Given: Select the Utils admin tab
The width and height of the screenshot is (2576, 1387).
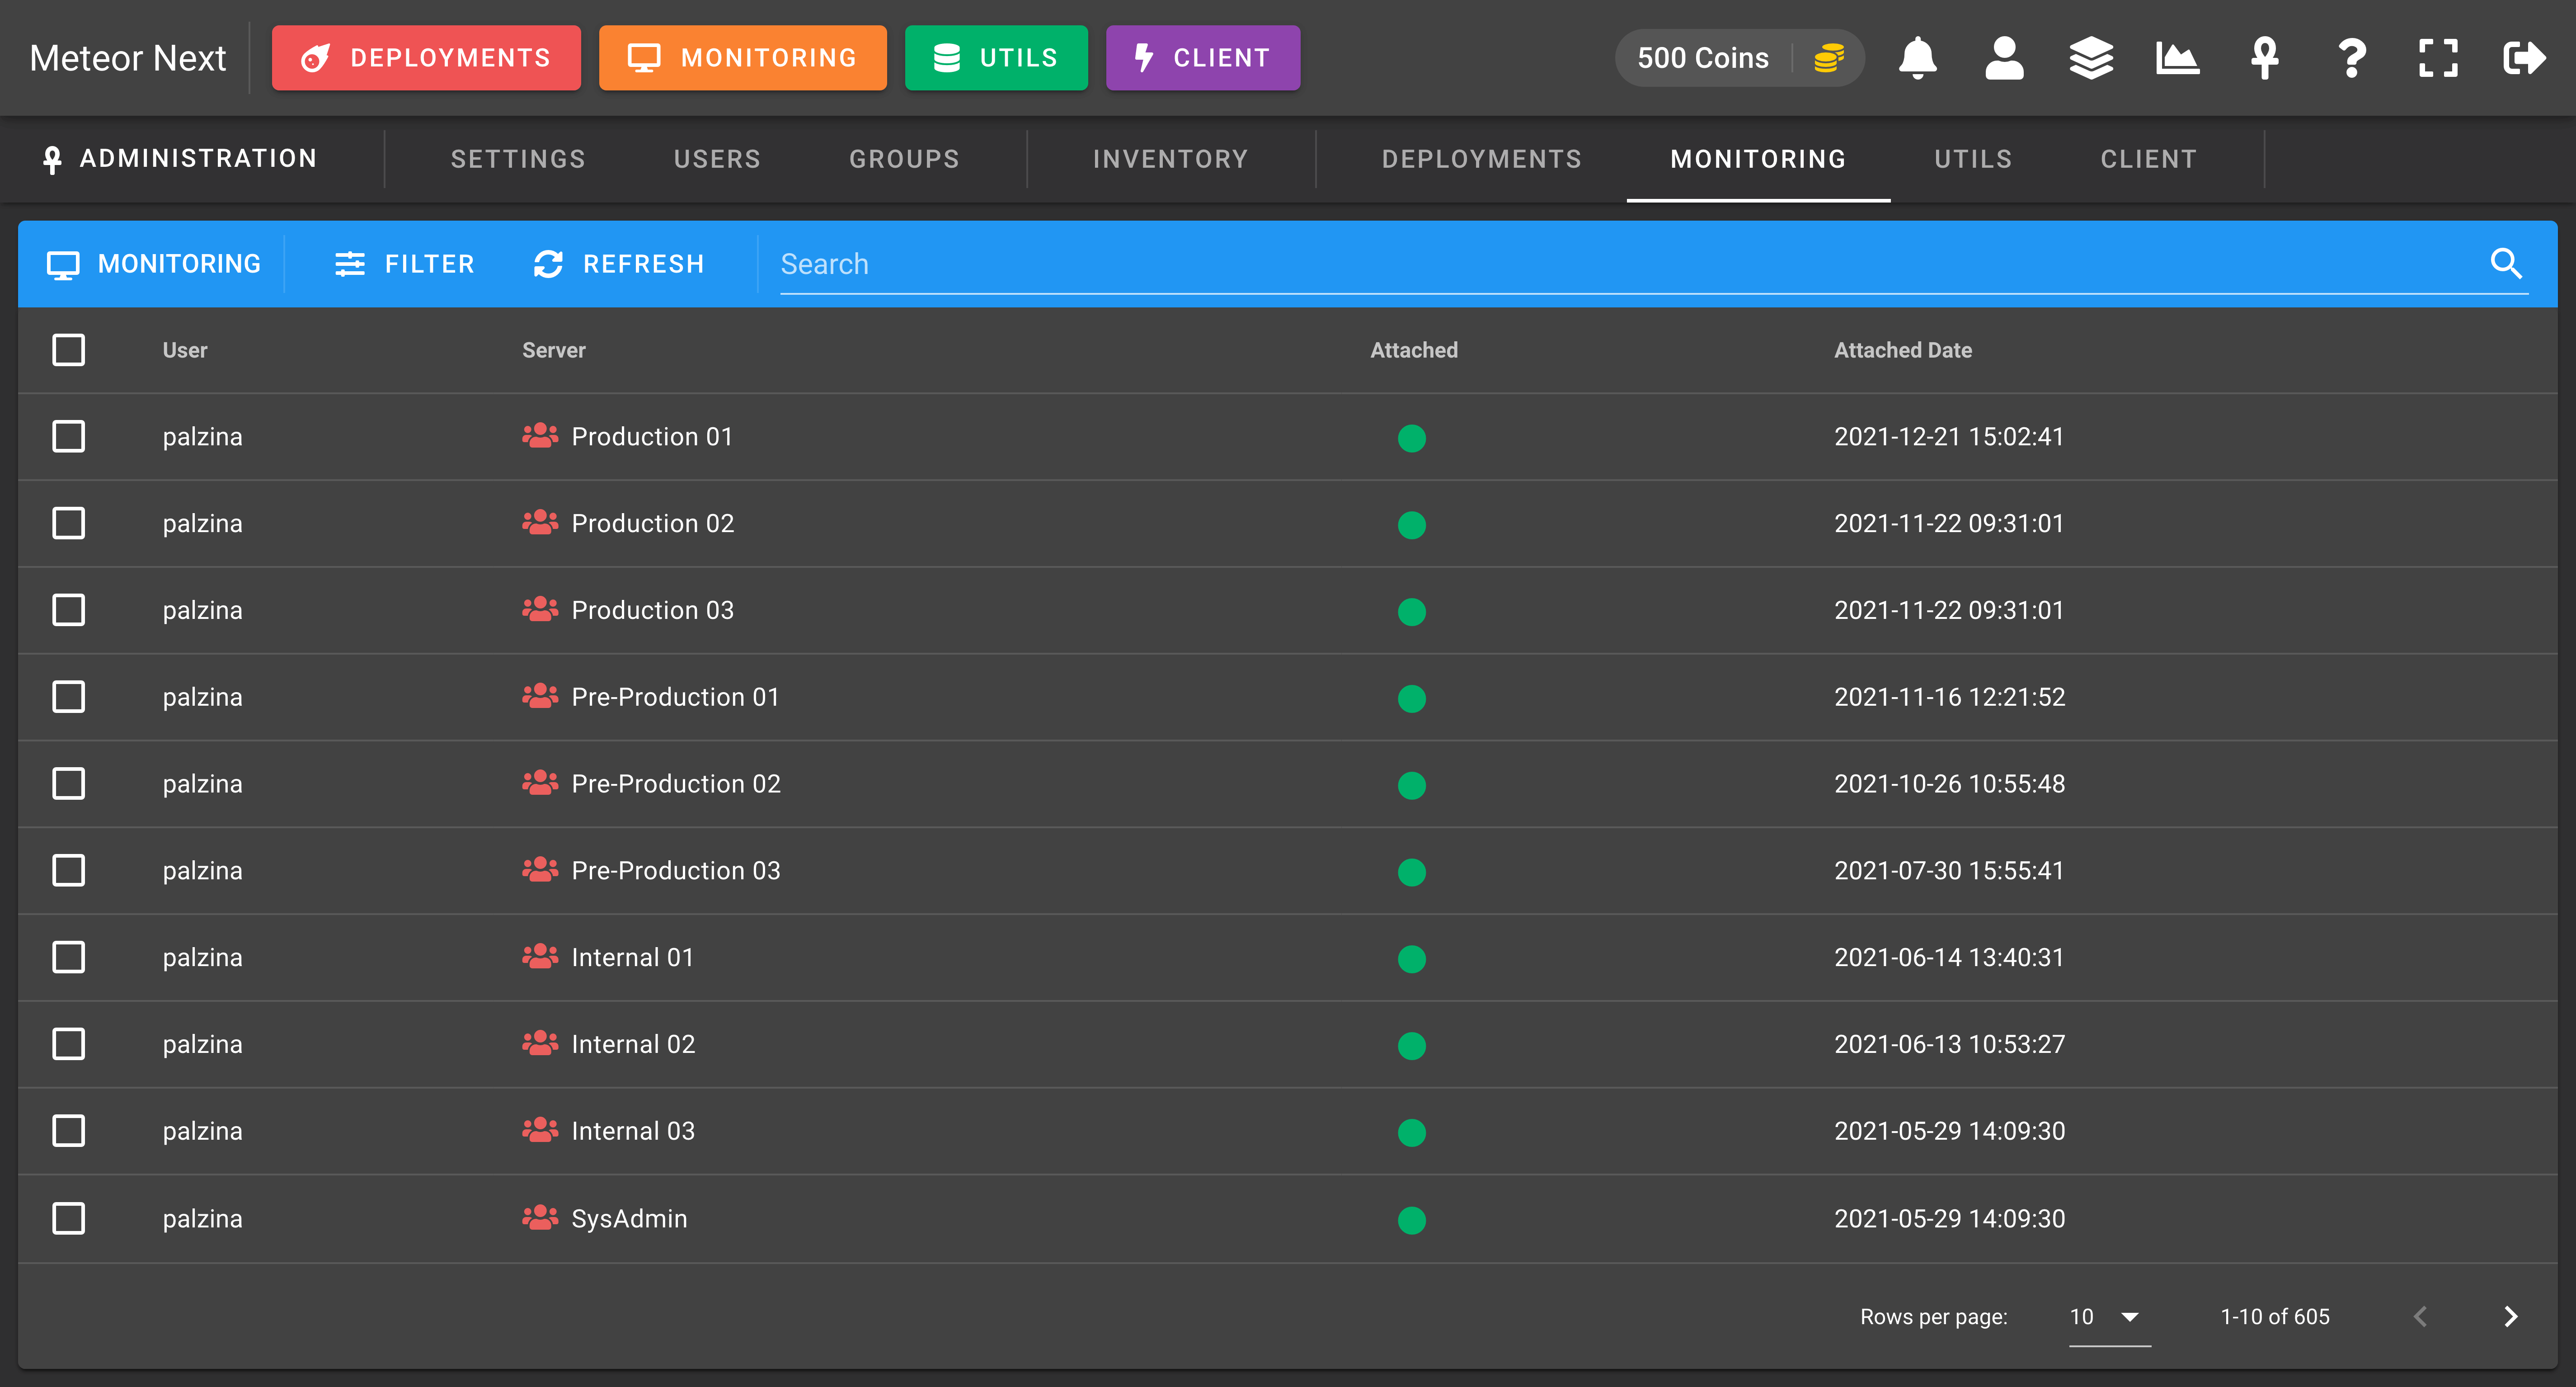Looking at the screenshot, I should point(1973,159).
